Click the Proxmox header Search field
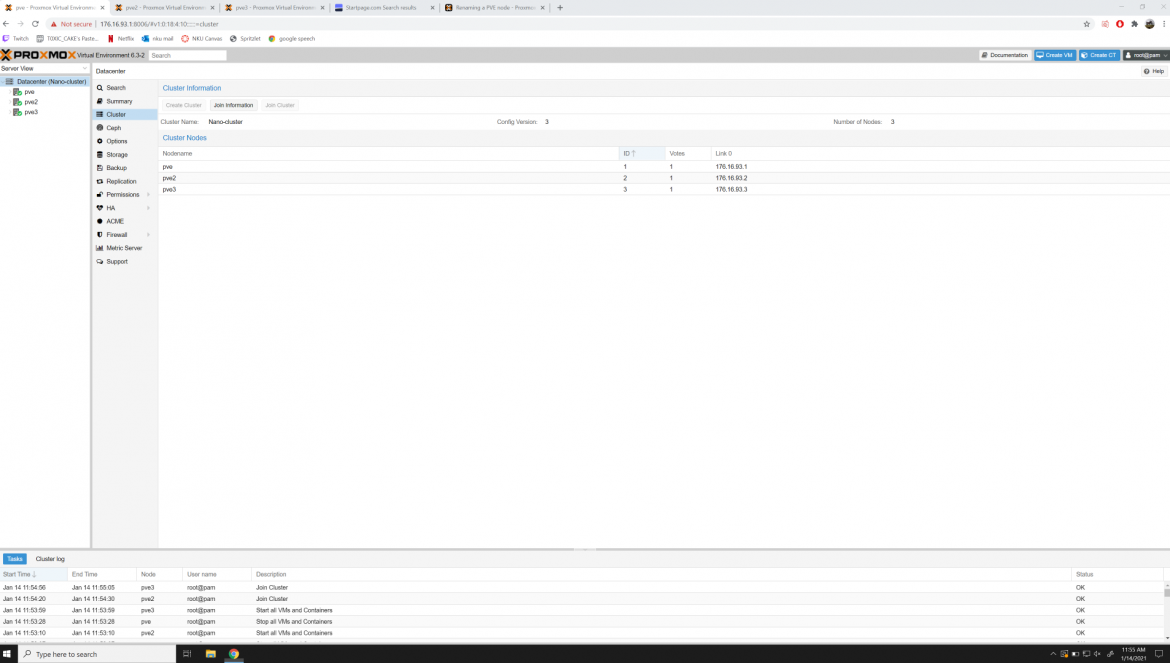The height and width of the screenshot is (663, 1170). pos(187,55)
